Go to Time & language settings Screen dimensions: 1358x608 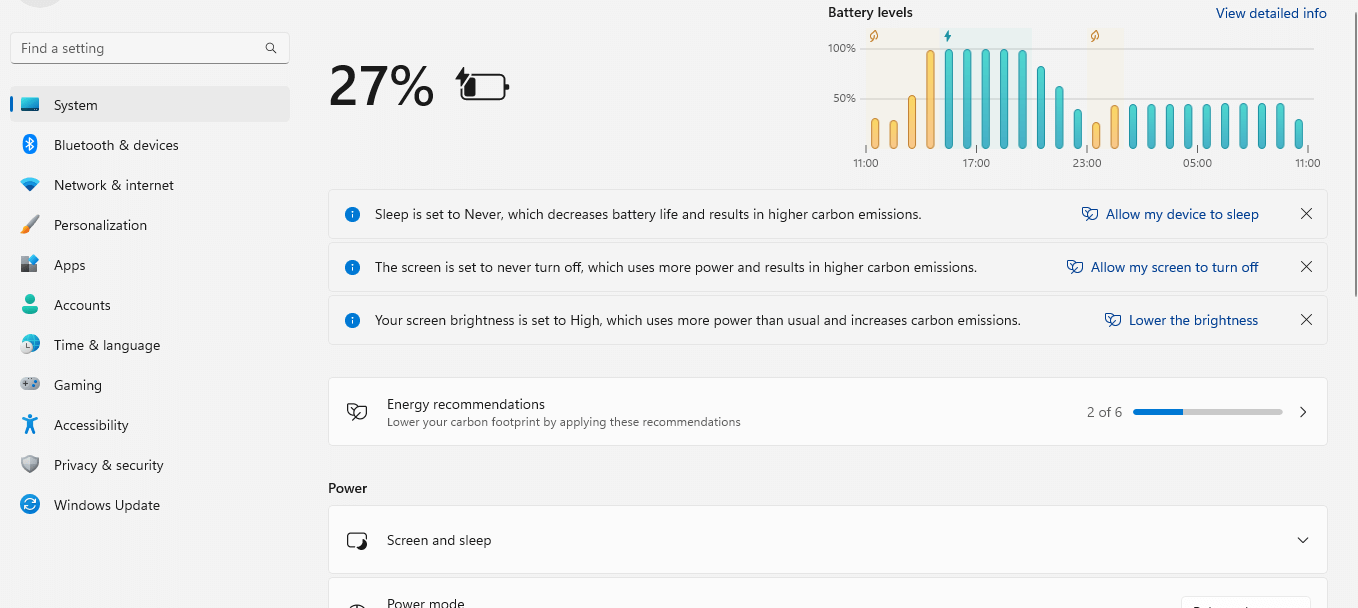[x=106, y=345]
